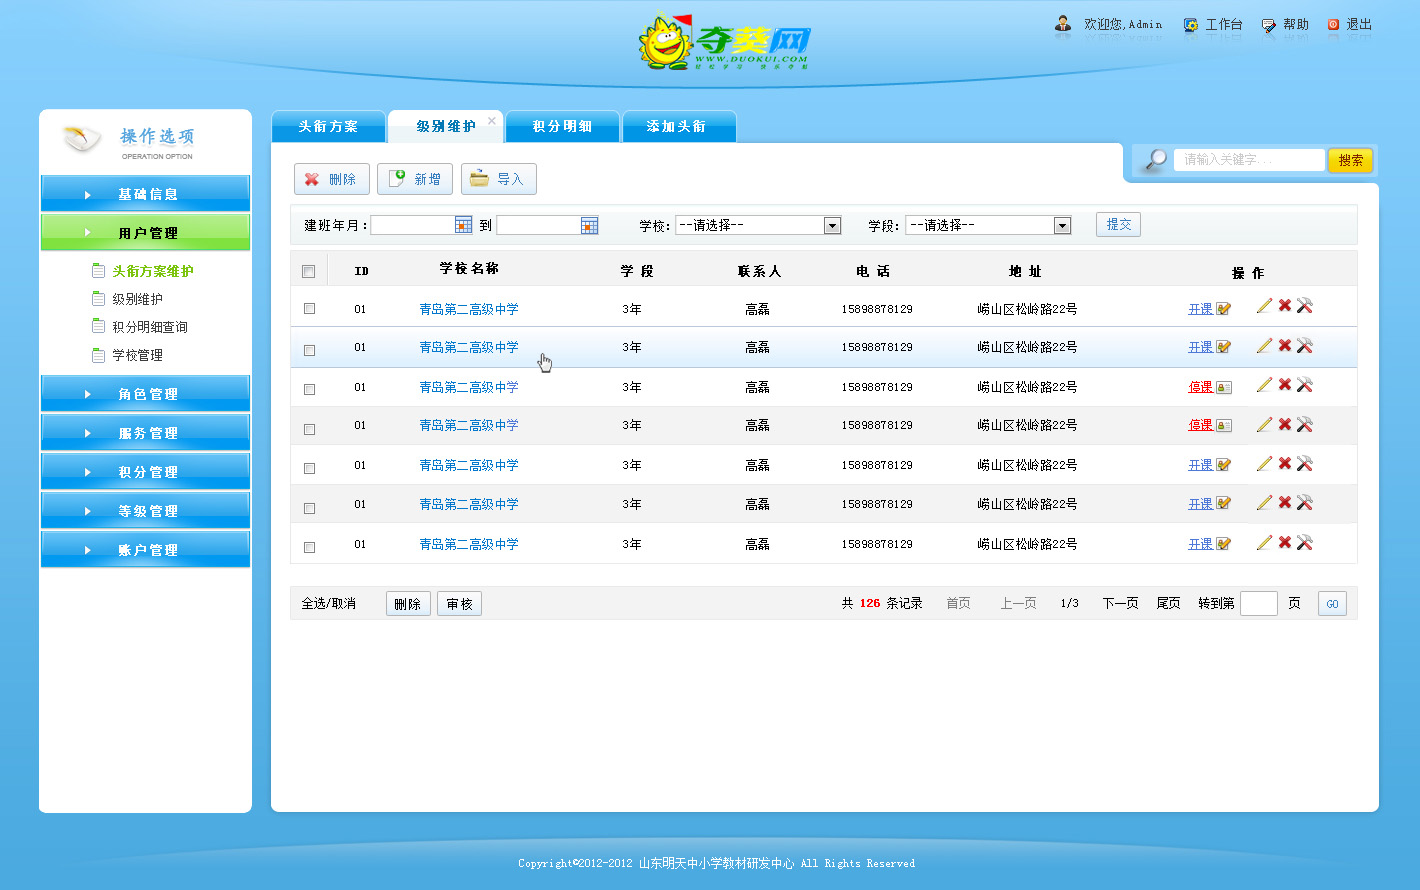Open the calendar picker after the 到 date field
Viewport: 1420px width, 890px height.
click(589, 225)
